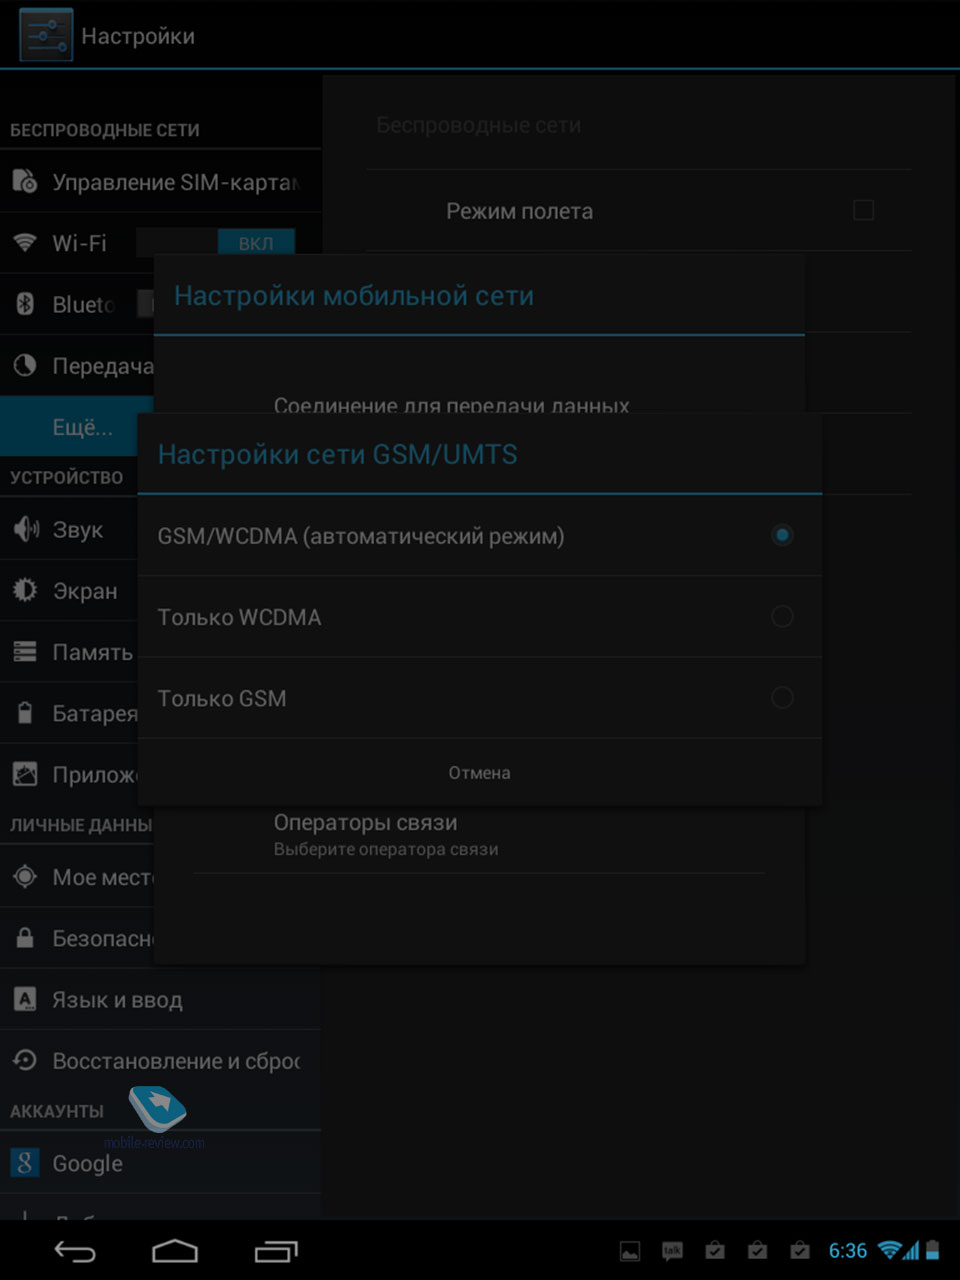Open SIM card management icon entry
Viewport: 960px width, 1280px height.
pos(25,181)
